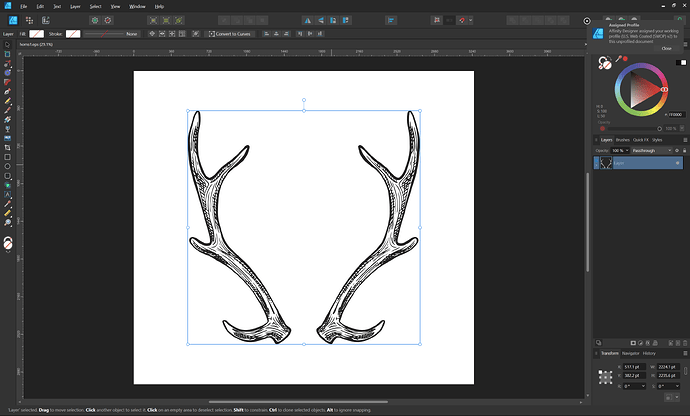Select the Move tool in the tools panel
This screenshot has width=690, height=416.
[x=7, y=45]
